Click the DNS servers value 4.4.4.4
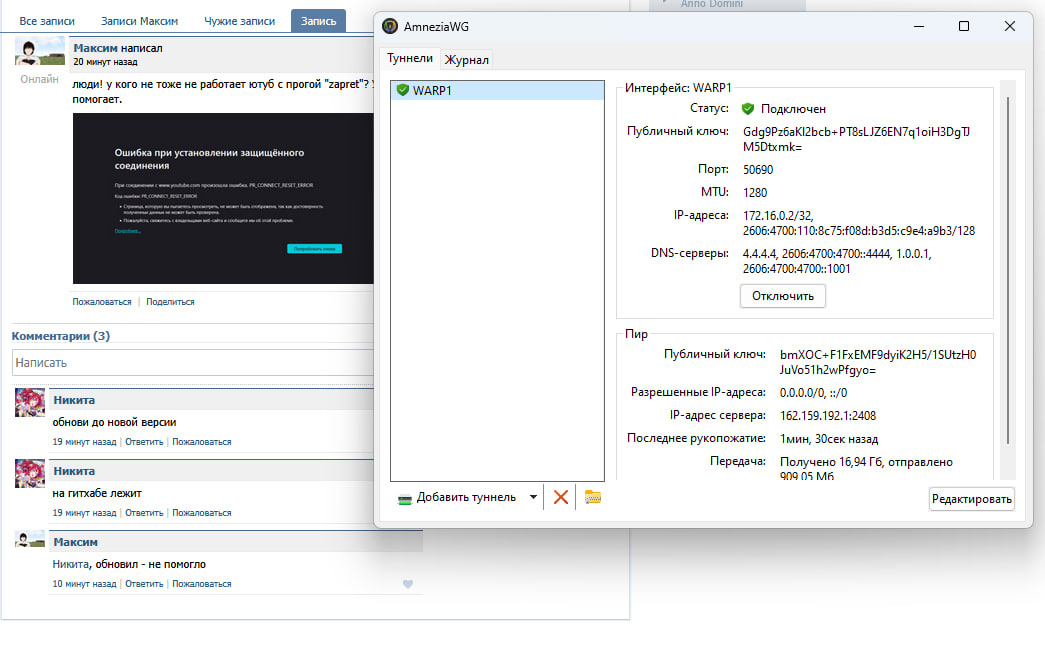1045x658 pixels. pyautogui.click(x=759, y=254)
